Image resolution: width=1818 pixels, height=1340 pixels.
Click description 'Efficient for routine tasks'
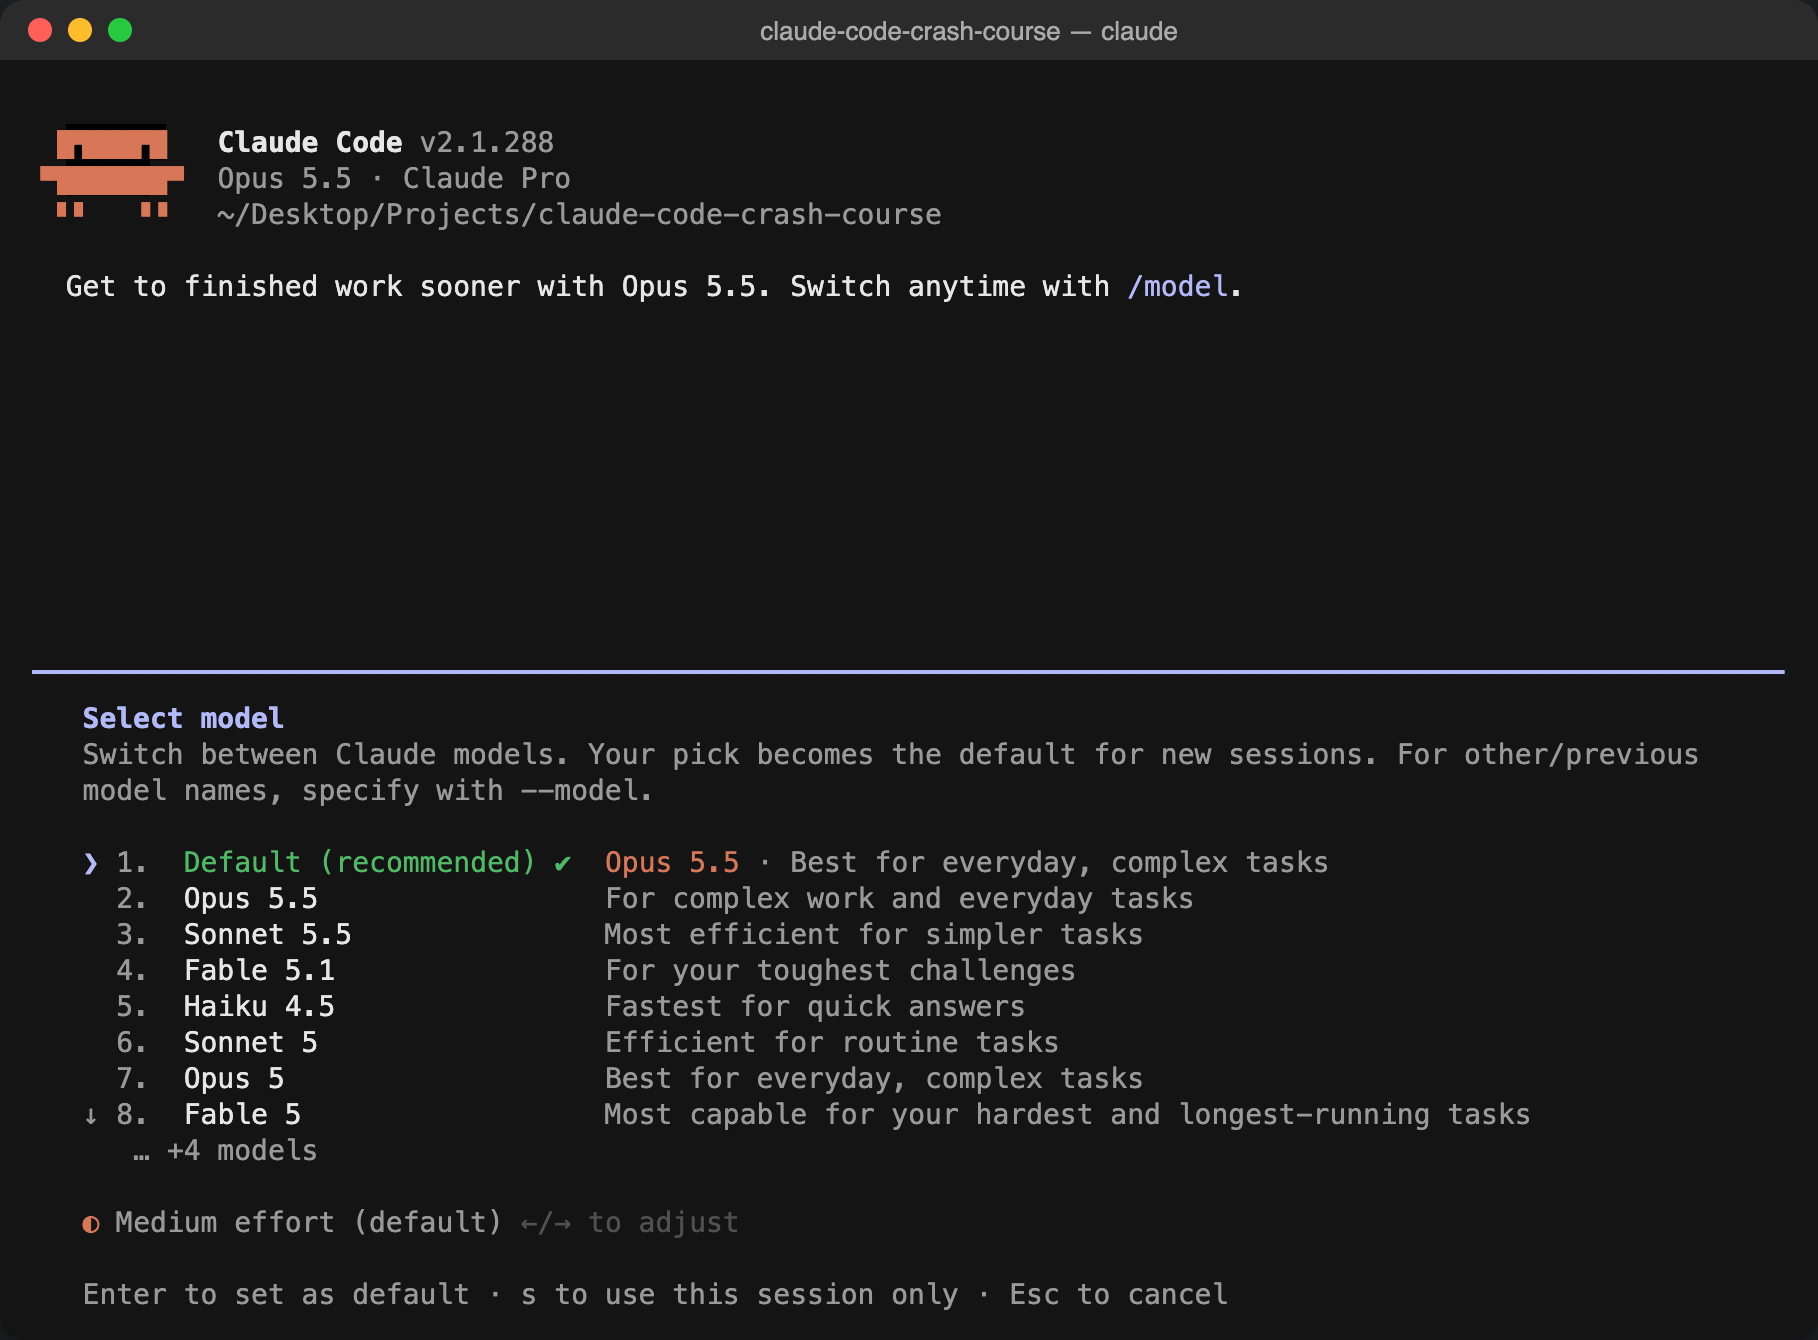832,1042
